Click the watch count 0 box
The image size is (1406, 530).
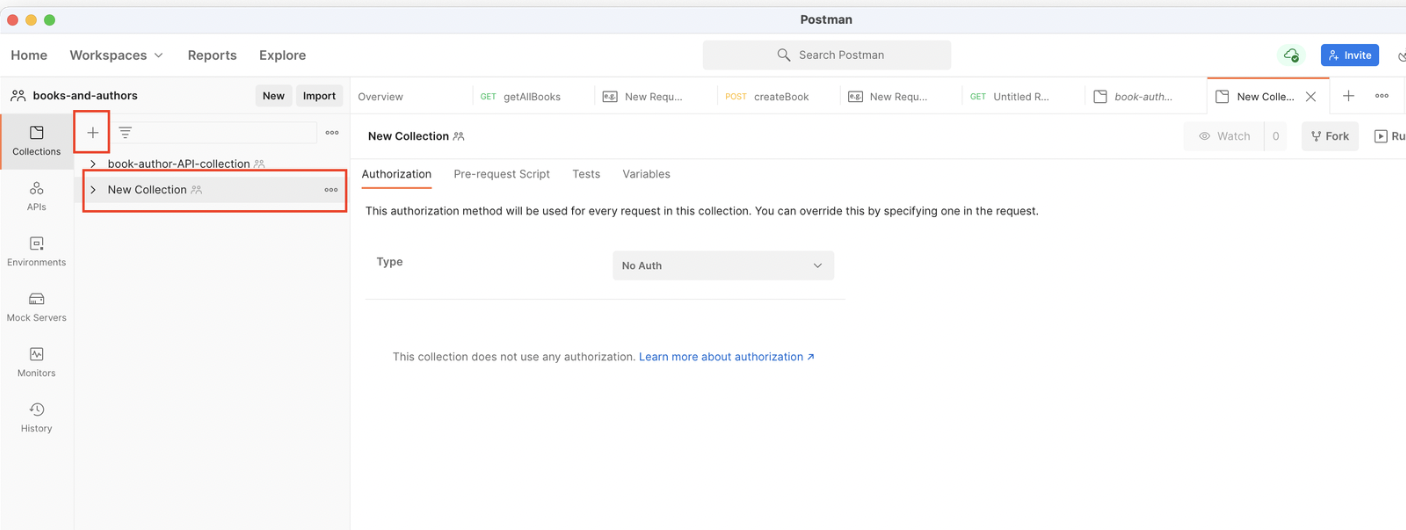pyautogui.click(x=1275, y=136)
